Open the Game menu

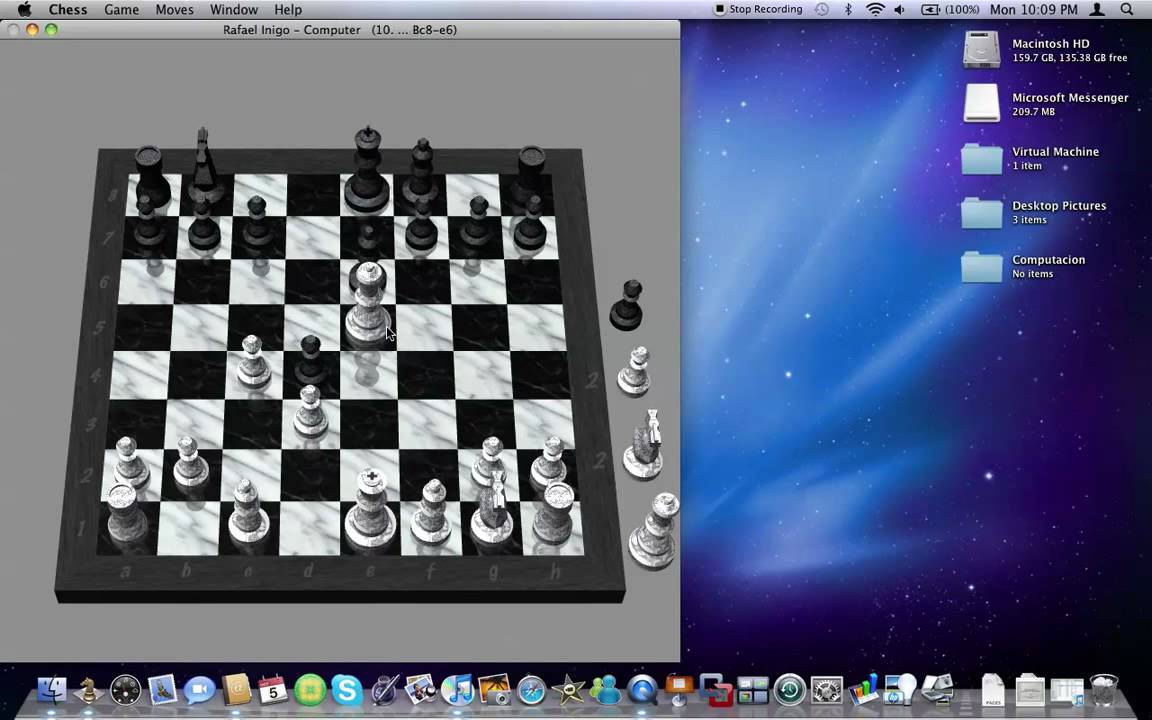pyautogui.click(x=121, y=9)
